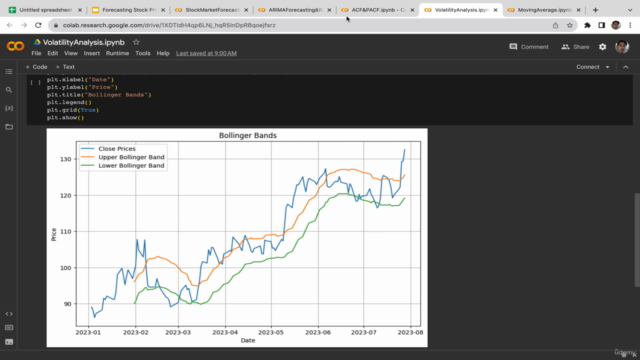Go back with browser back arrow
The image size is (640, 360).
10,25
